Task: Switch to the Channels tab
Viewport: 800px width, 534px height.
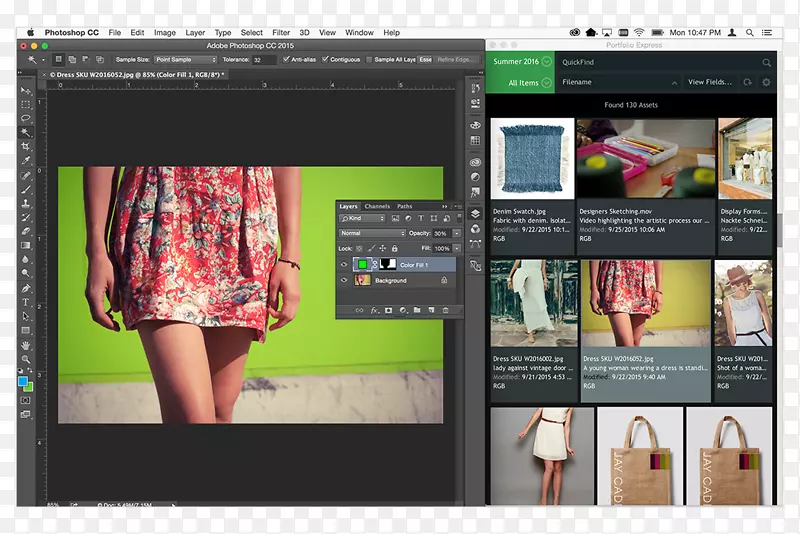Action: [377, 206]
